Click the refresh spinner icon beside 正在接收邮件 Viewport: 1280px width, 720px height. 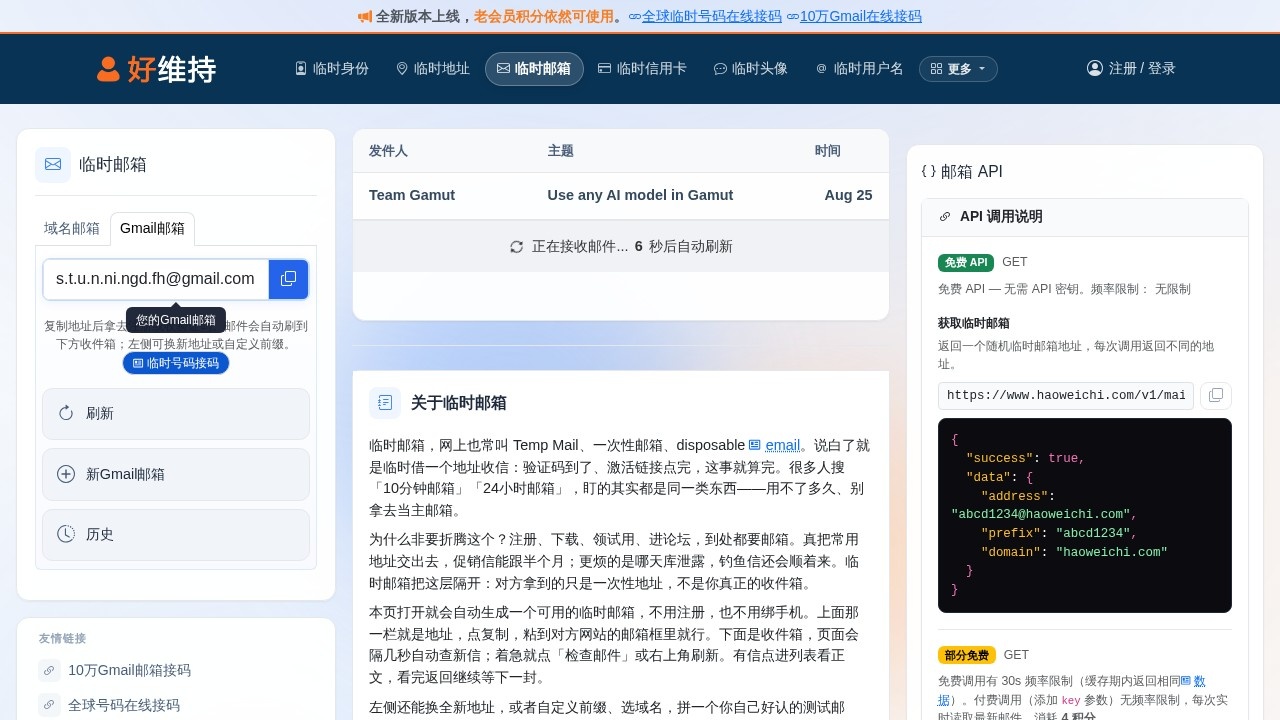click(516, 246)
